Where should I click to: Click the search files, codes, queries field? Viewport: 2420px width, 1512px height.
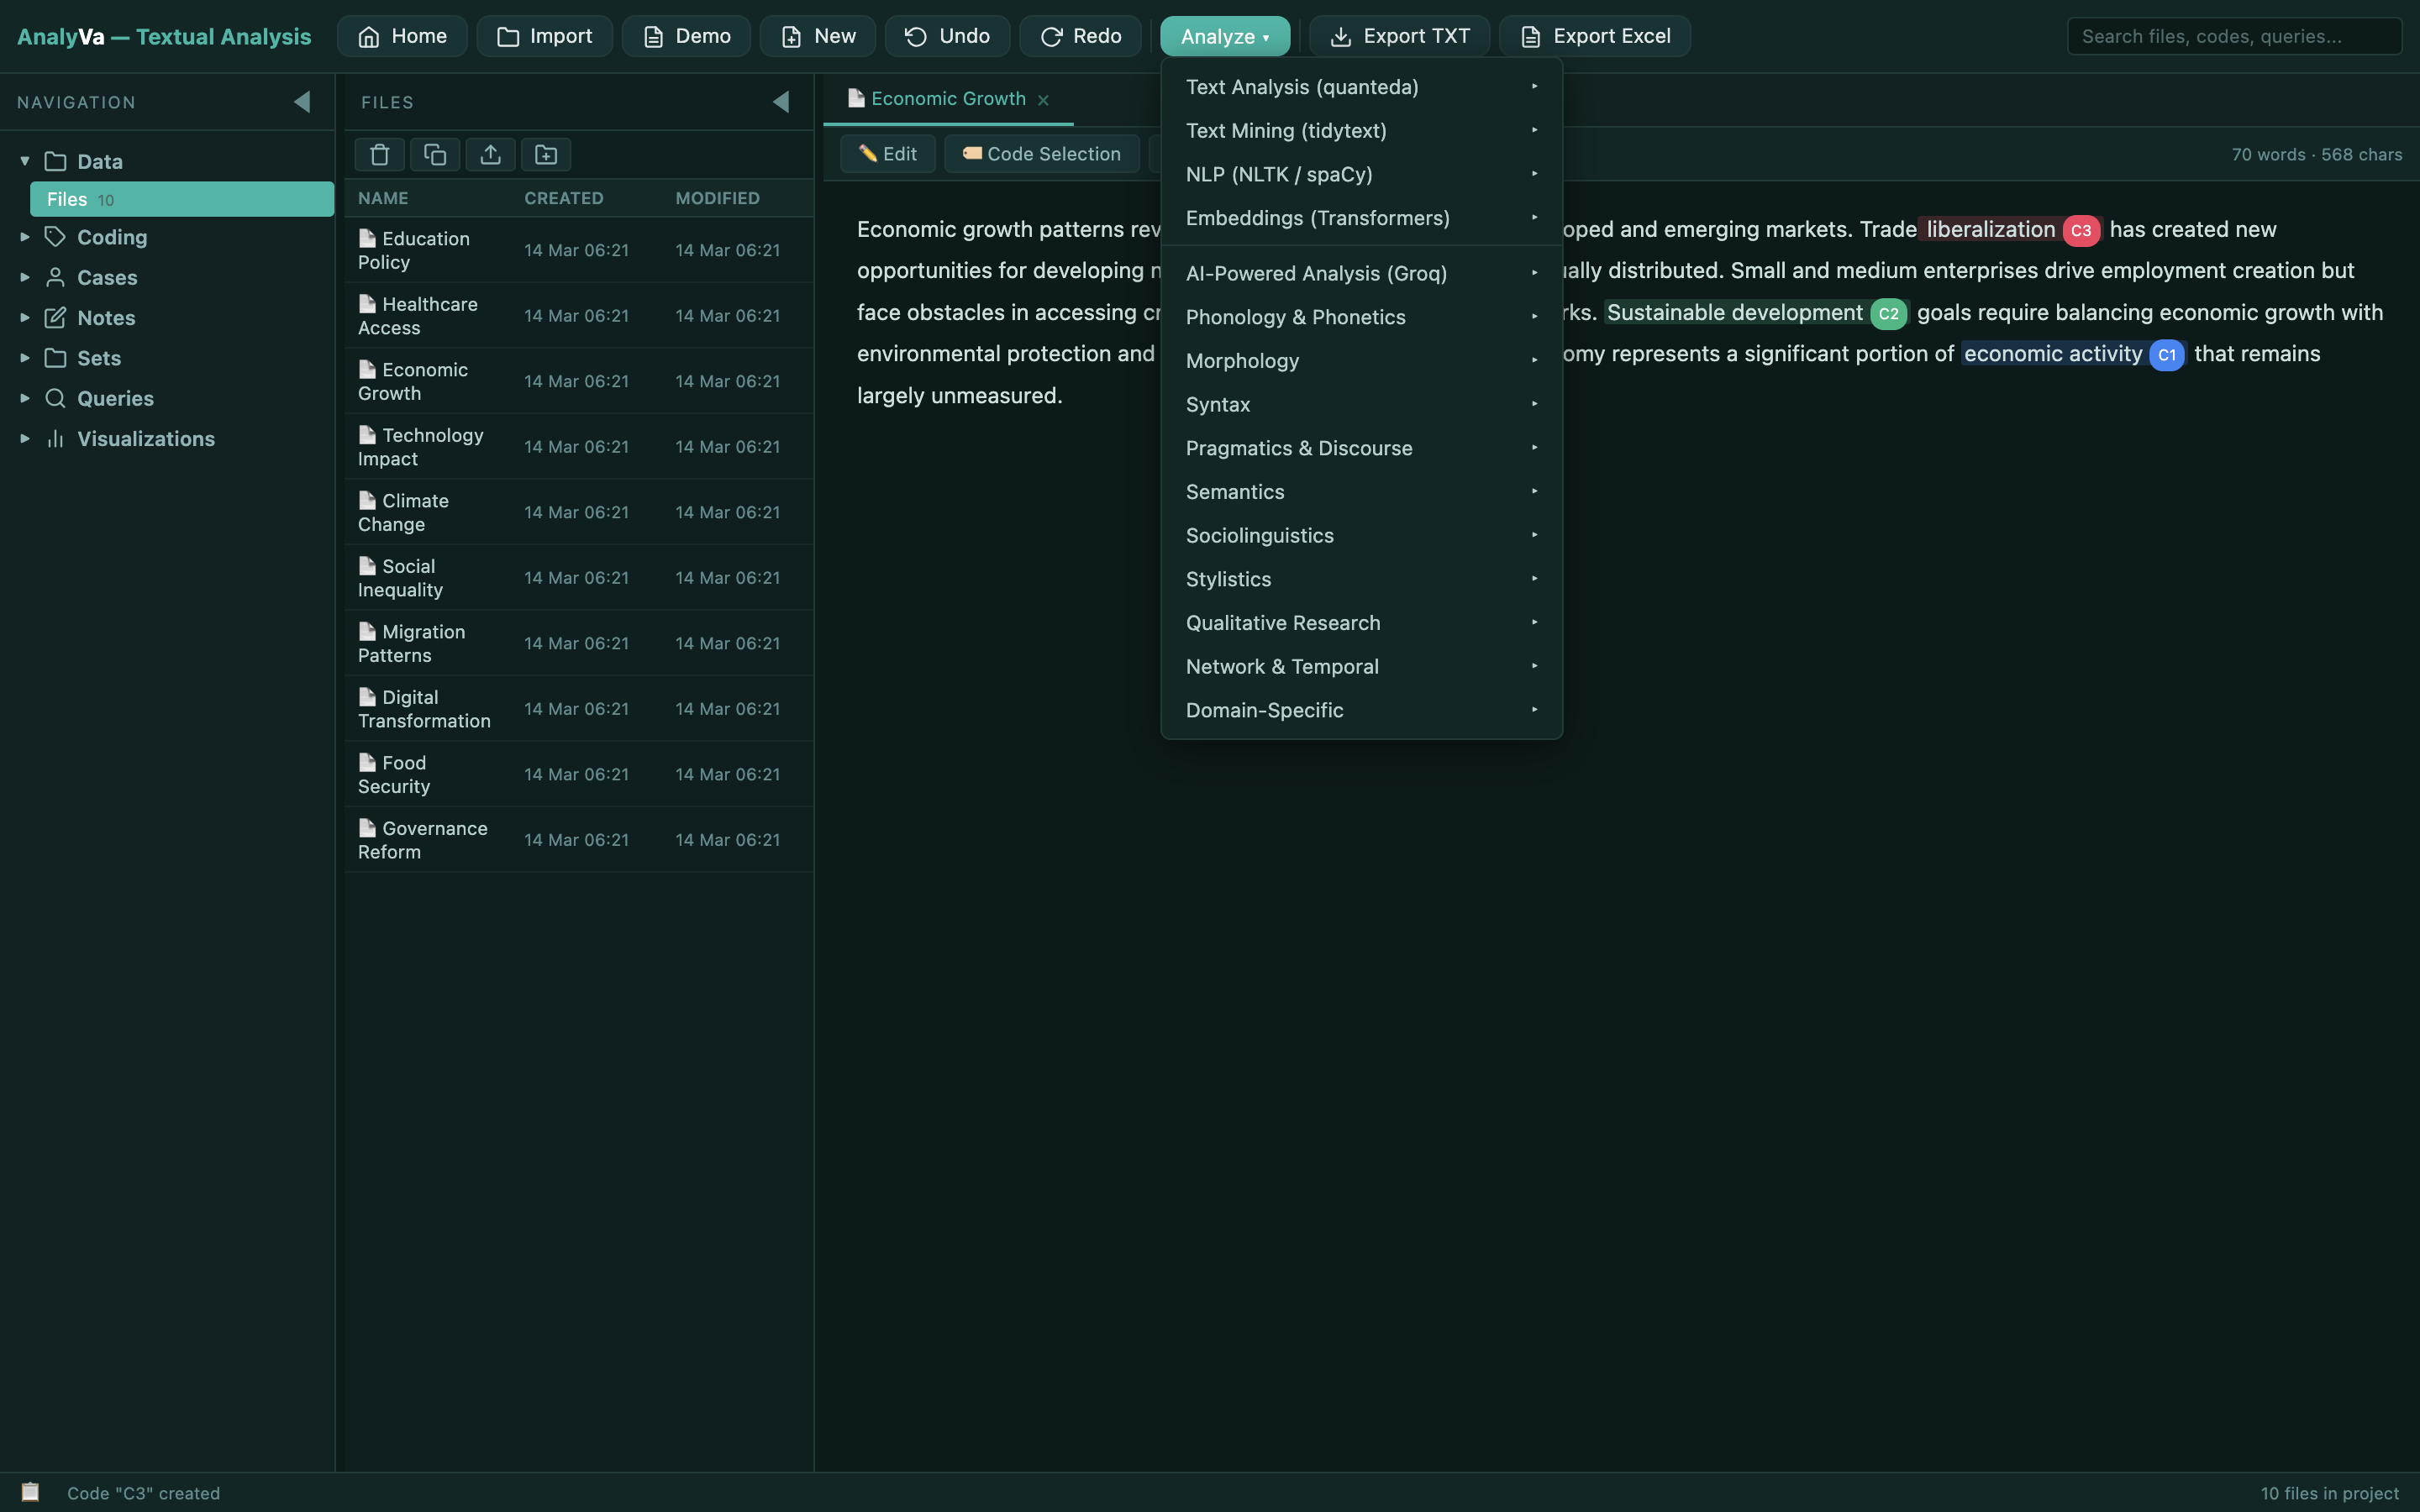tap(2233, 36)
